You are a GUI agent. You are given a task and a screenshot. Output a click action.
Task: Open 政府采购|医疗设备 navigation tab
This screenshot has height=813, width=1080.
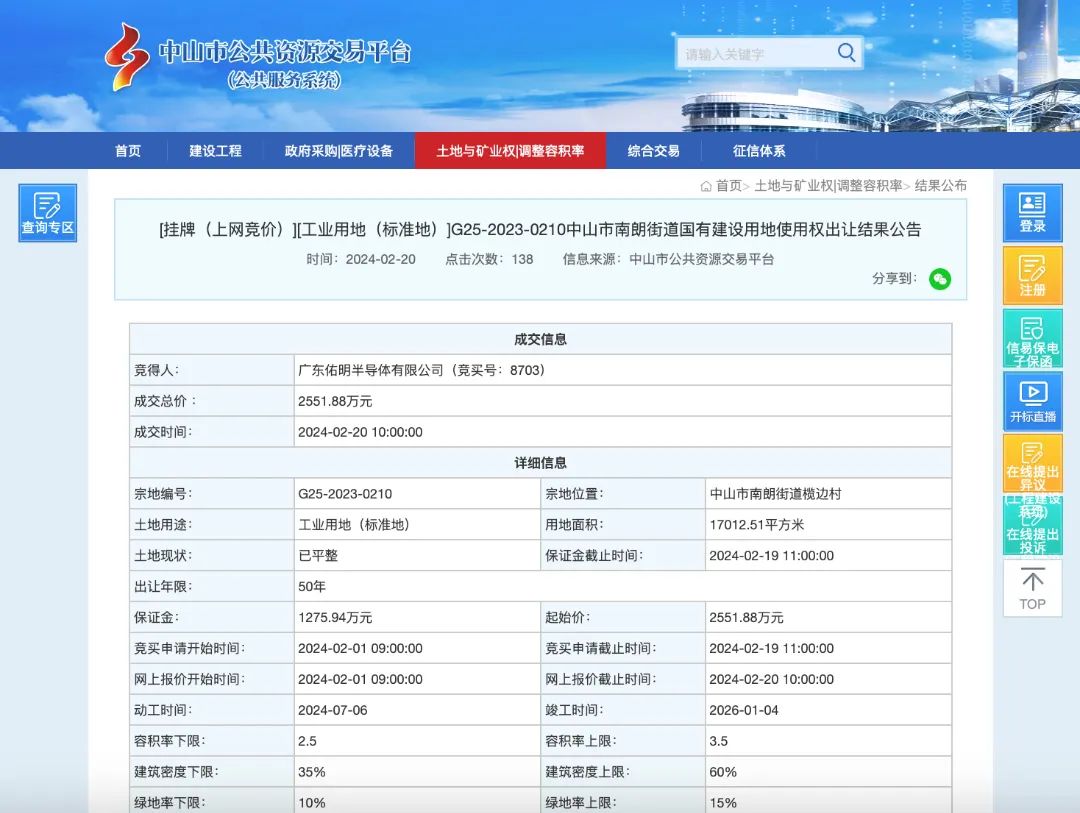point(339,151)
